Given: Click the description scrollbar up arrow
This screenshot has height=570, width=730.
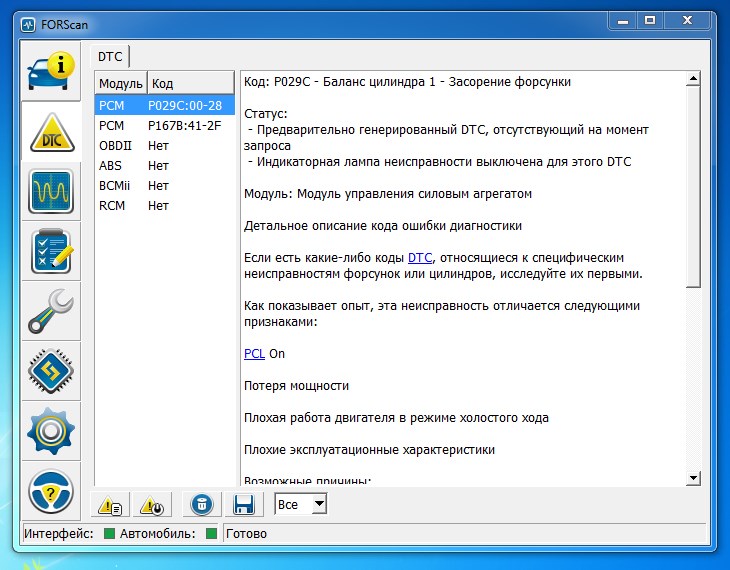Looking at the screenshot, I should click(693, 79).
